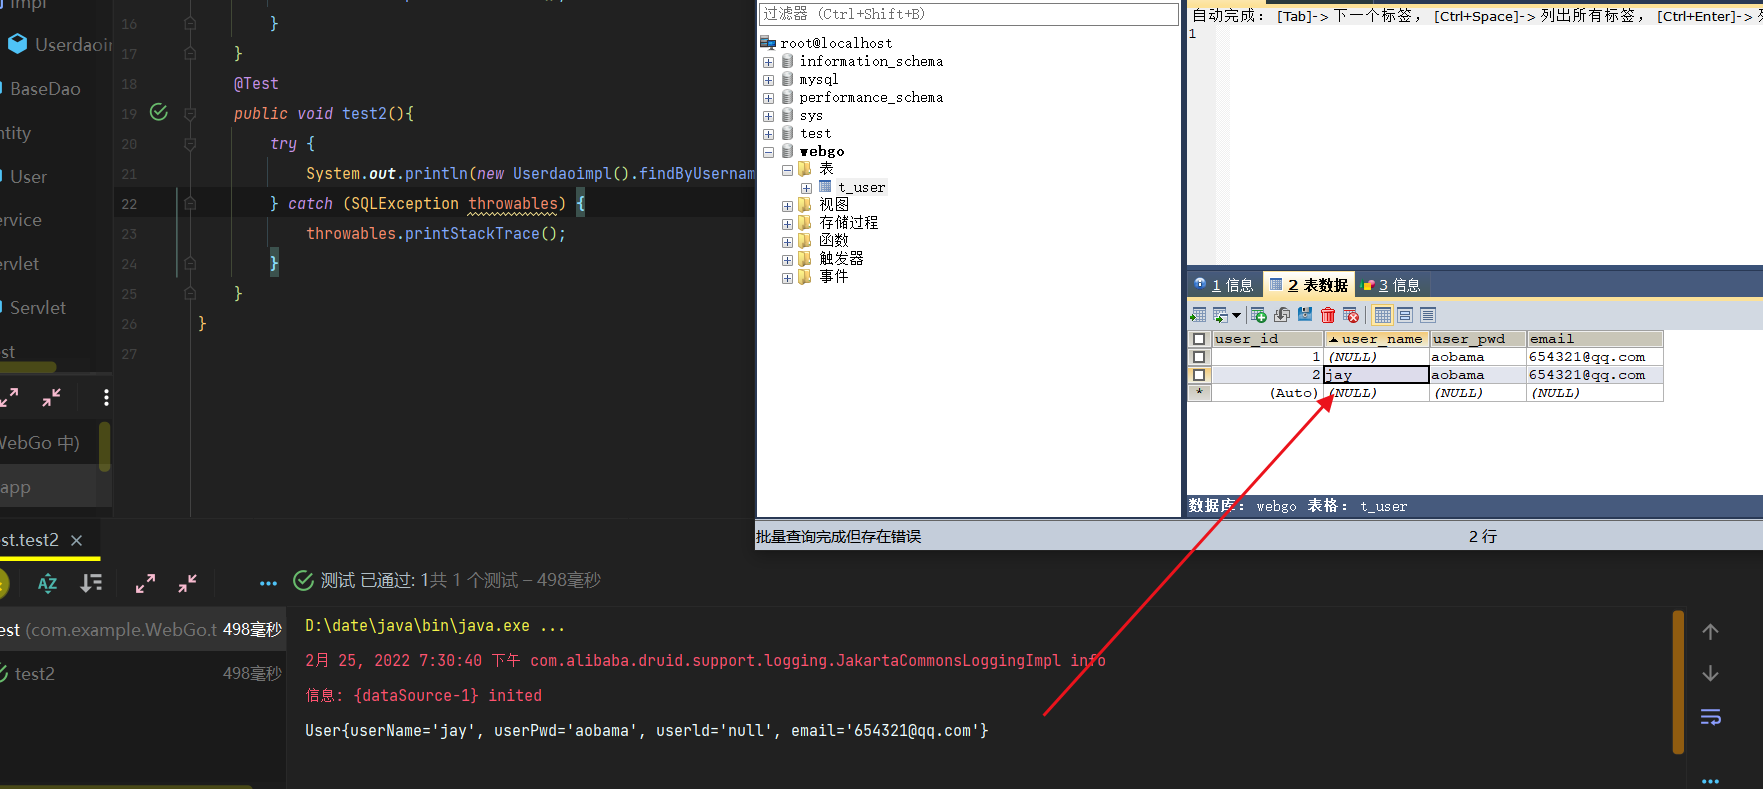Switch to grid view in table data toolbar
The width and height of the screenshot is (1763, 789).
[x=1383, y=315]
